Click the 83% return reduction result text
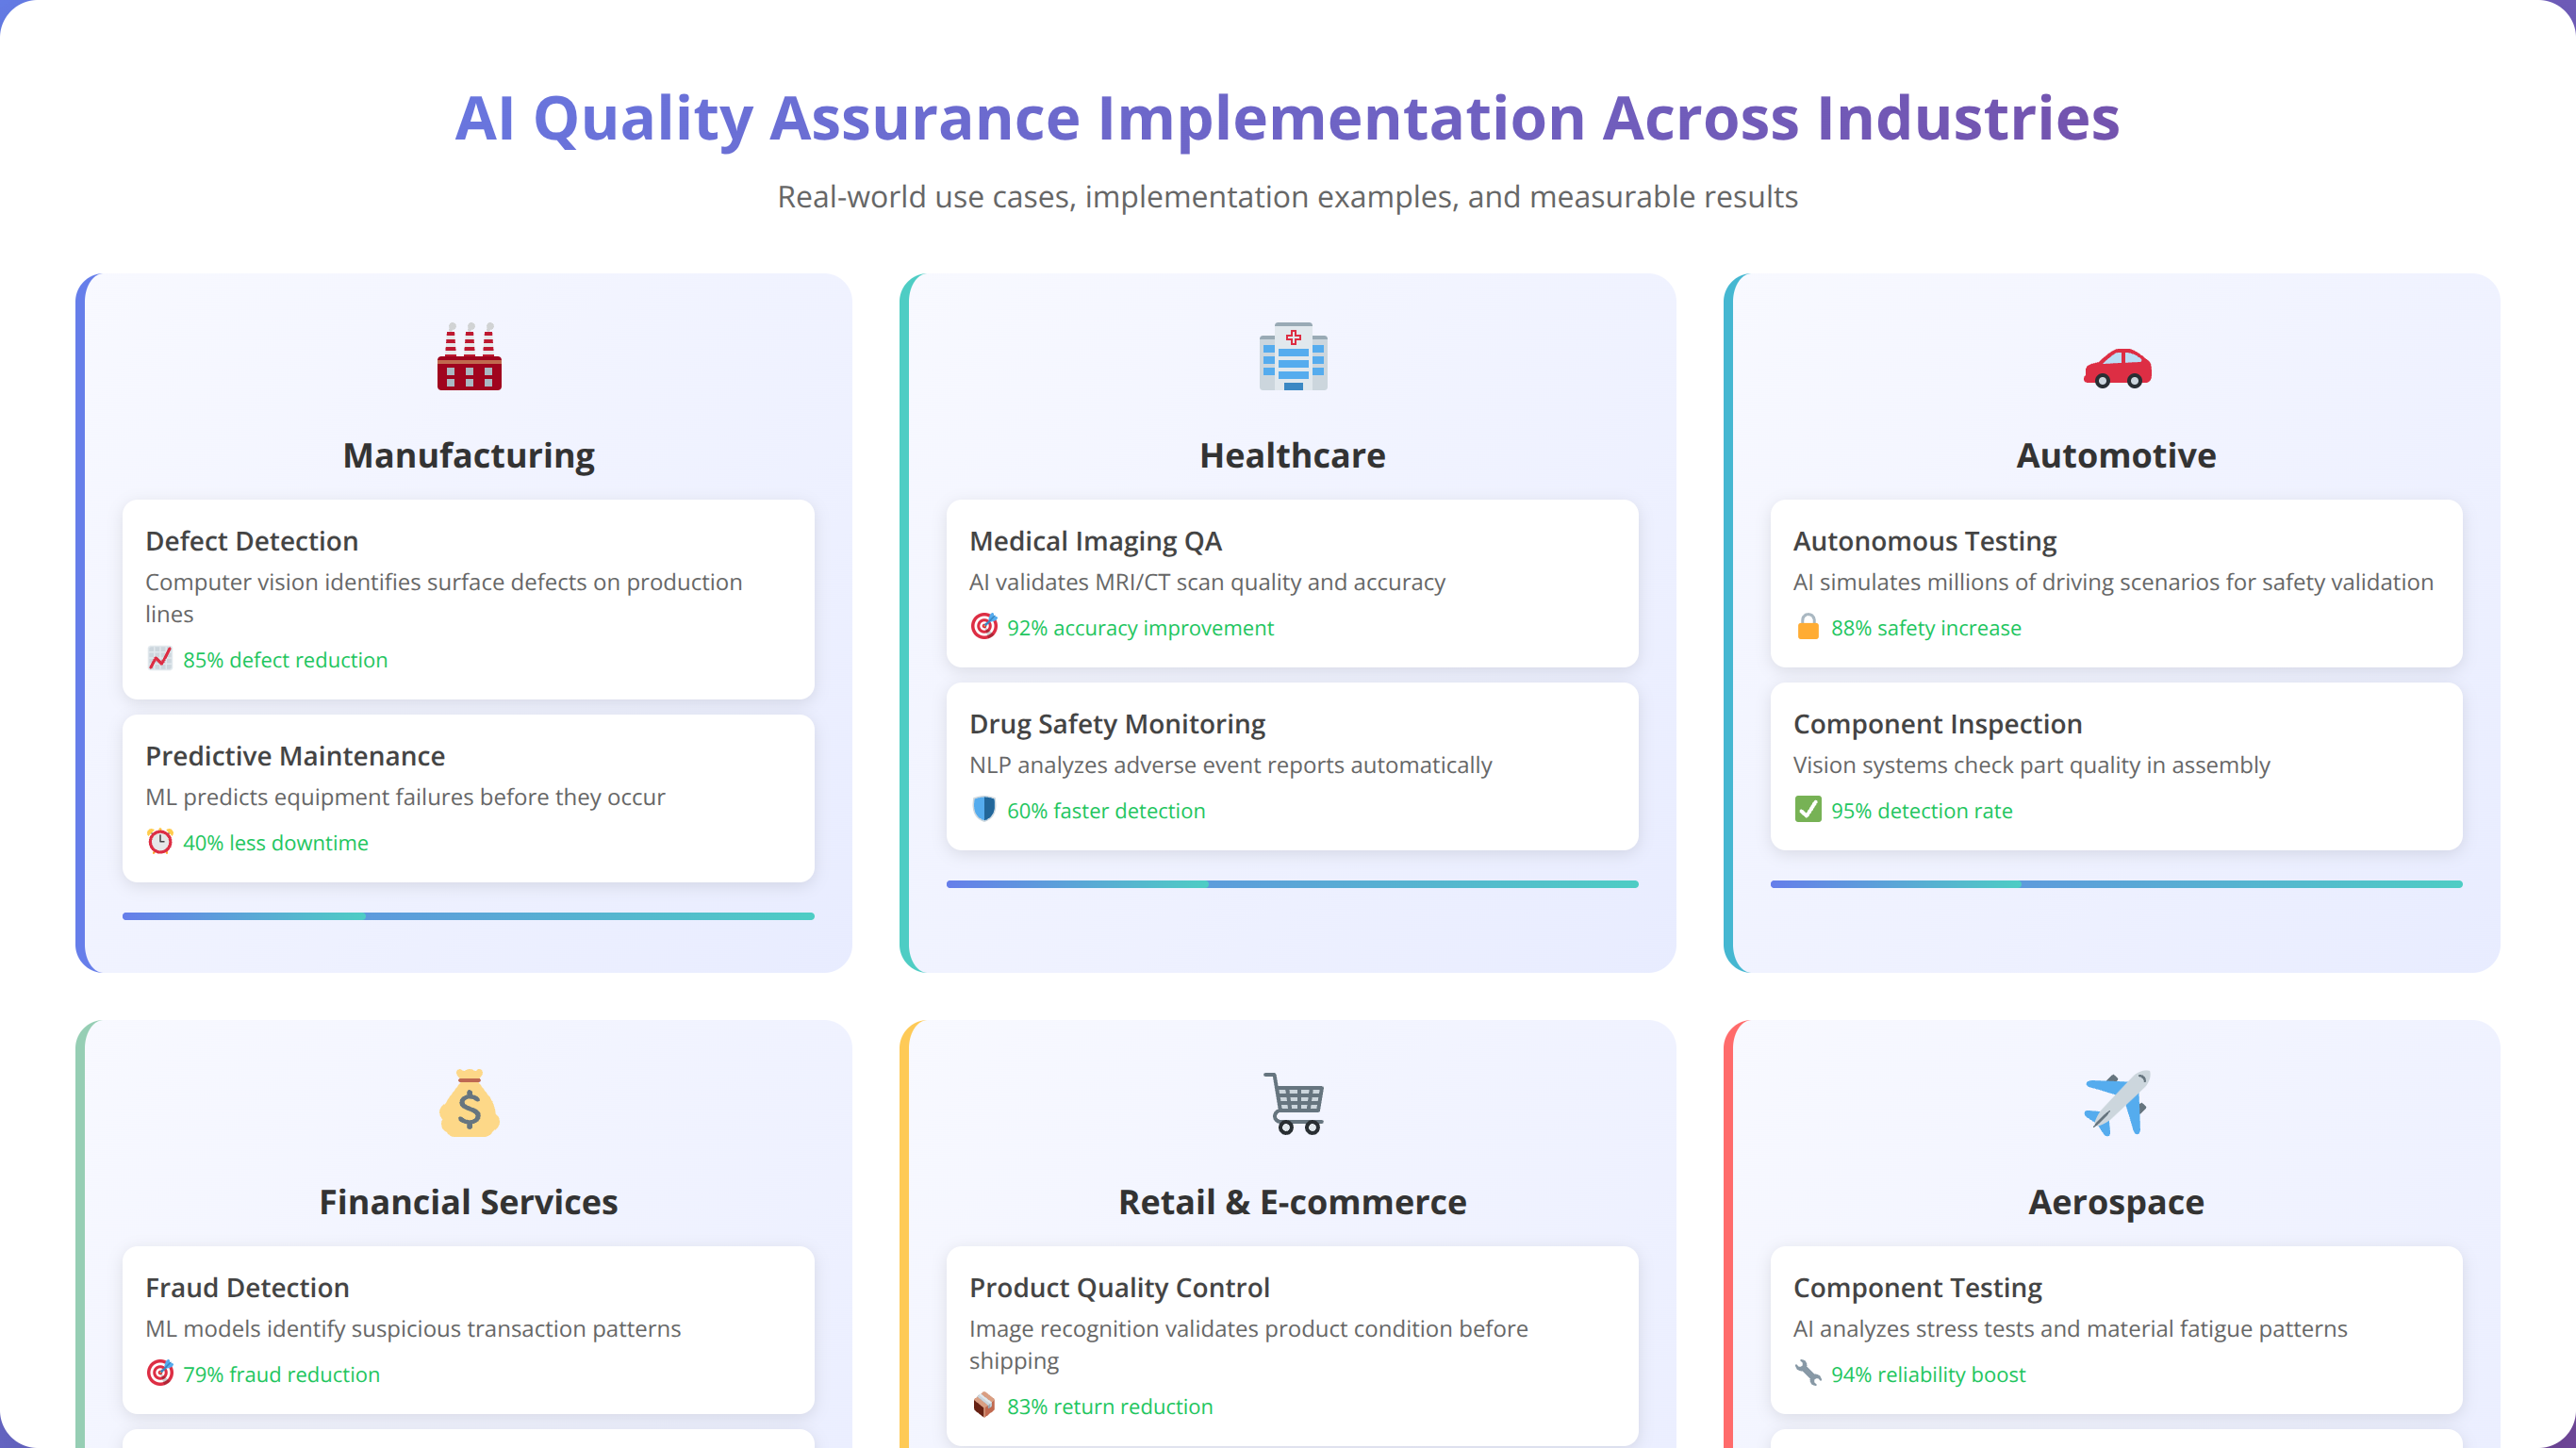This screenshot has height=1448, width=2576. [x=1110, y=1406]
